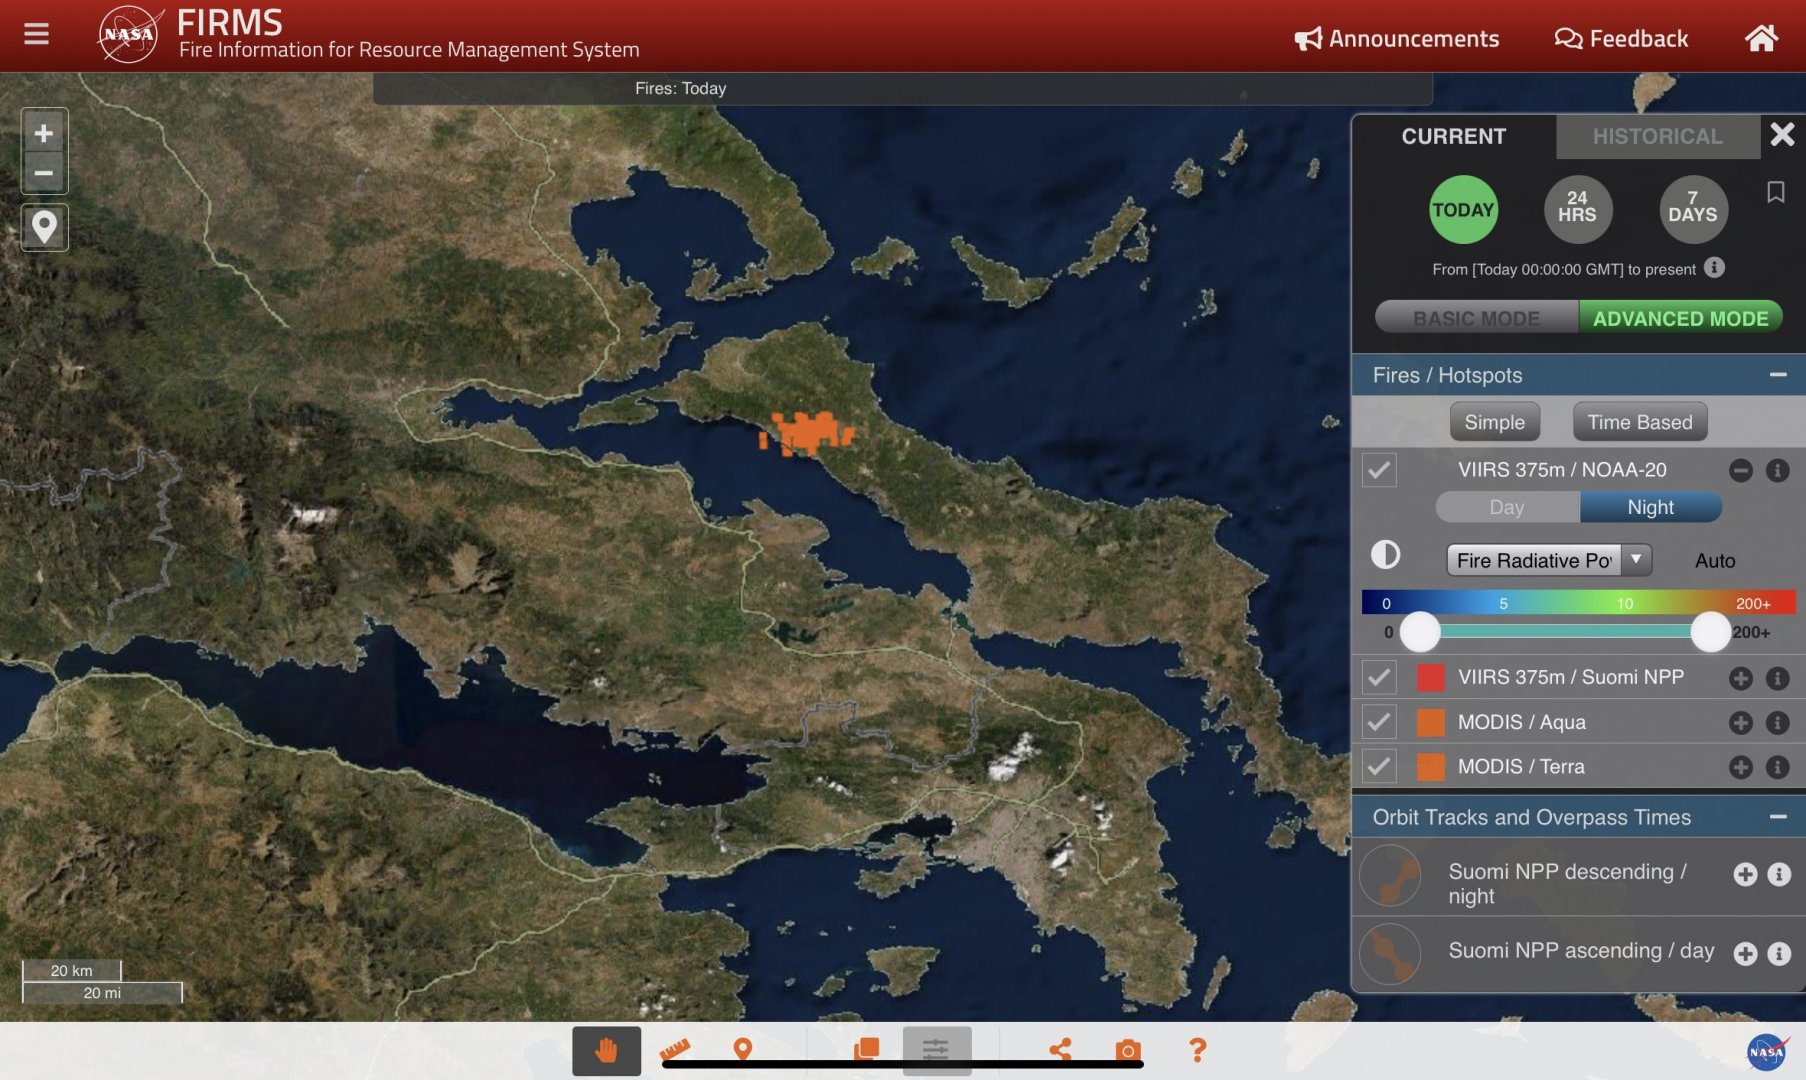This screenshot has width=1806, height=1080.
Task: Expand Suomi NPP descending / night options
Action: [x=1745, y=874]
